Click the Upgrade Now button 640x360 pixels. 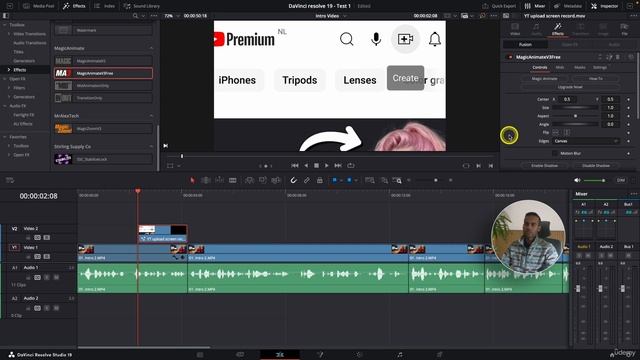pos(570,87)
